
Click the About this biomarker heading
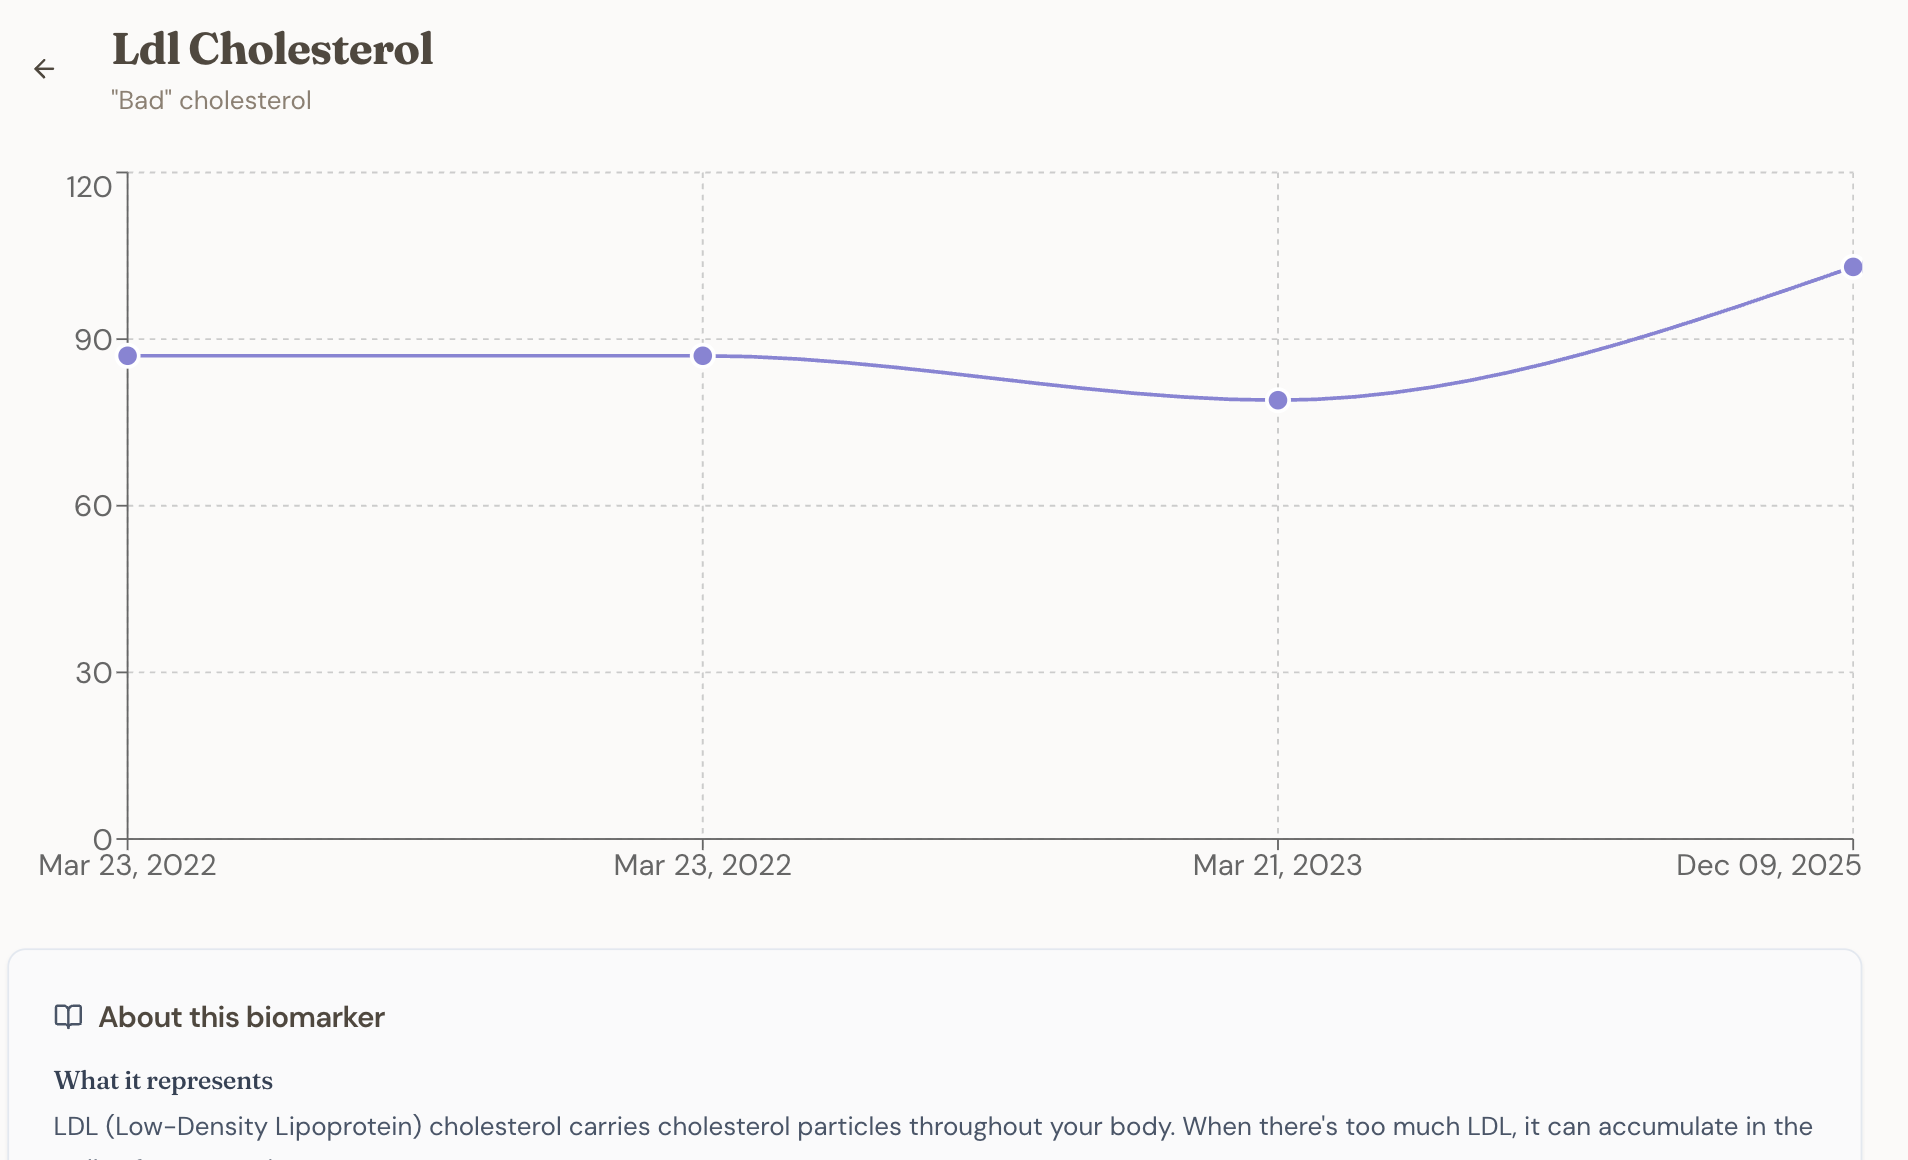(x=241, y=1017)
